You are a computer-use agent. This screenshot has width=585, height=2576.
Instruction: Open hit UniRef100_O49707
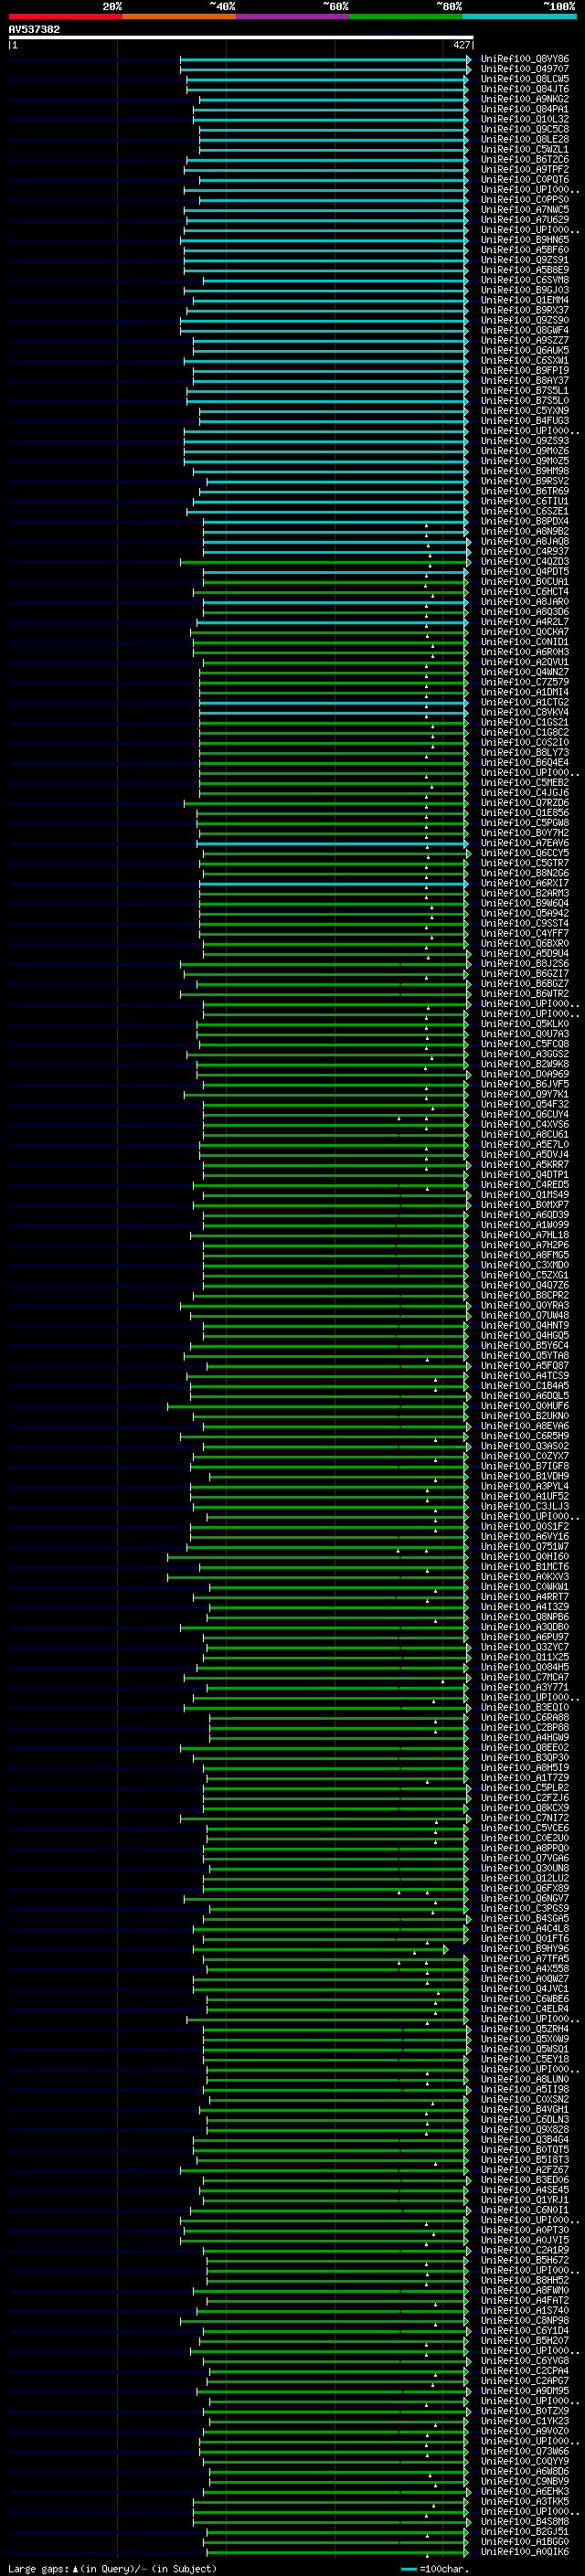pos(525,69)
